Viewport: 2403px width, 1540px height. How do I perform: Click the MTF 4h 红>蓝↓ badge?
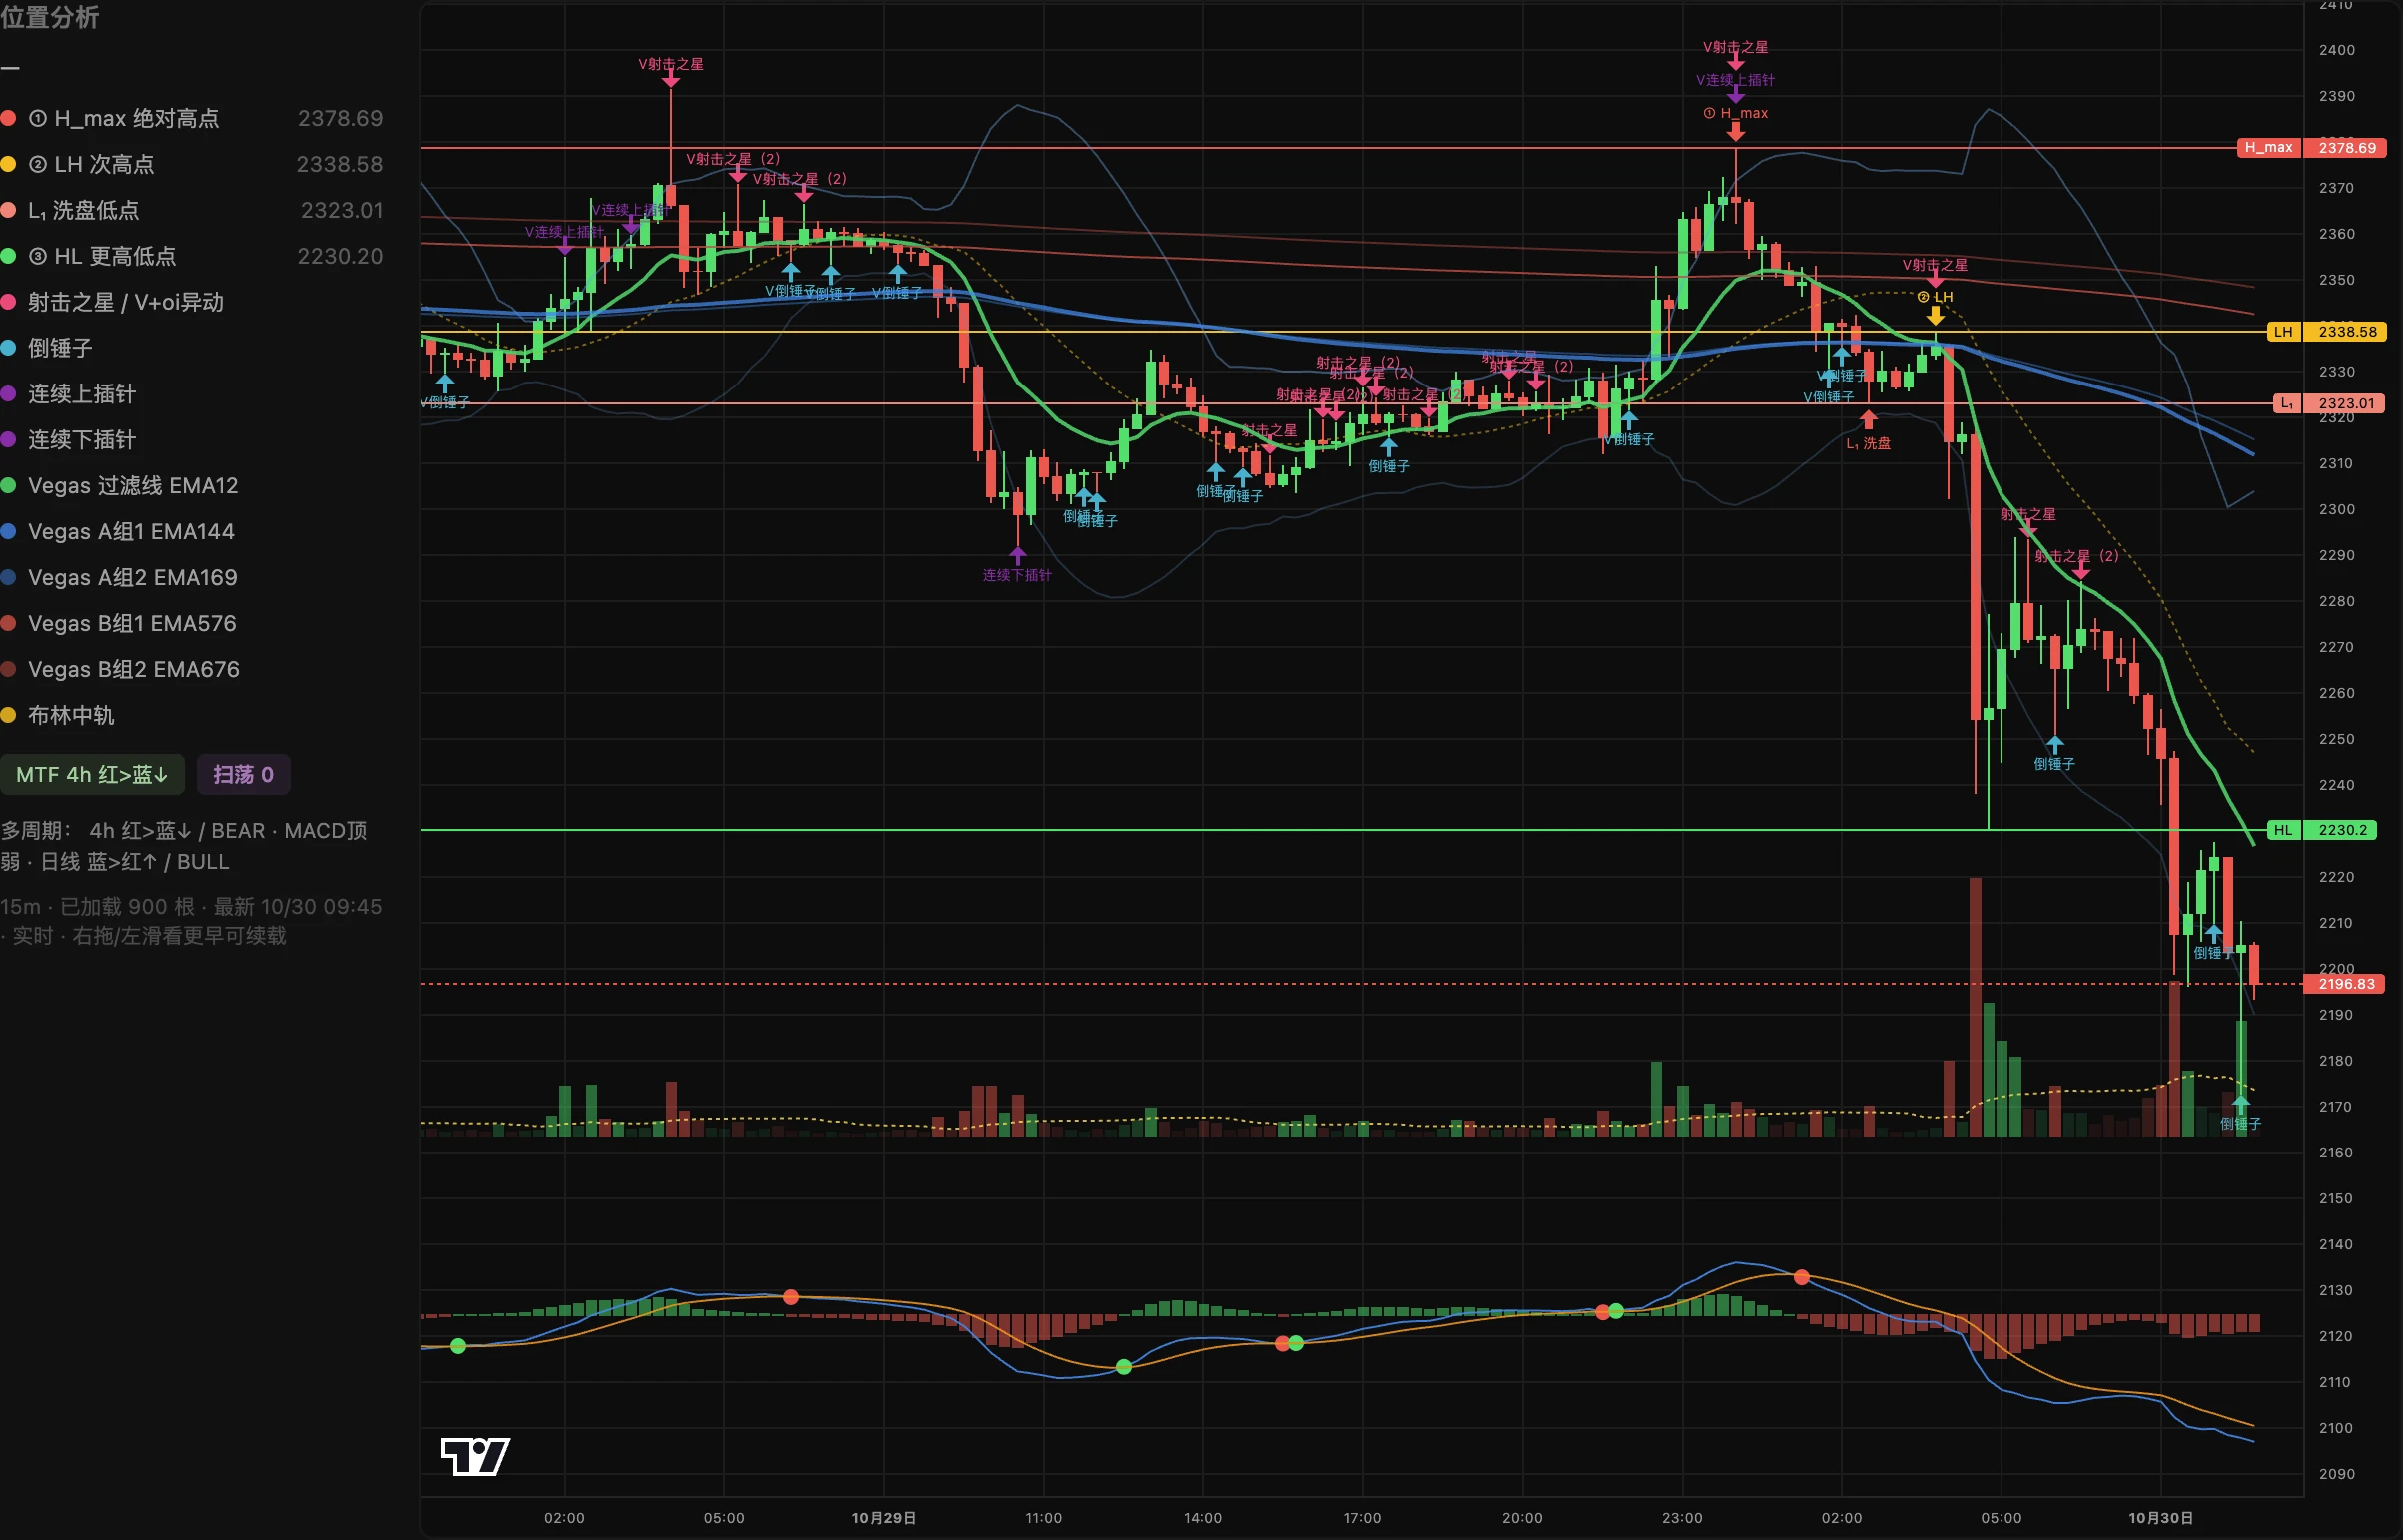click(92, 775)
